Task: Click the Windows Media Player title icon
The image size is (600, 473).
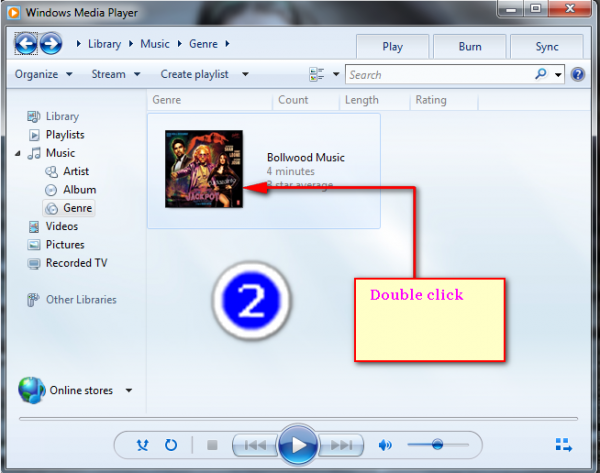Action: coord(14,13)
